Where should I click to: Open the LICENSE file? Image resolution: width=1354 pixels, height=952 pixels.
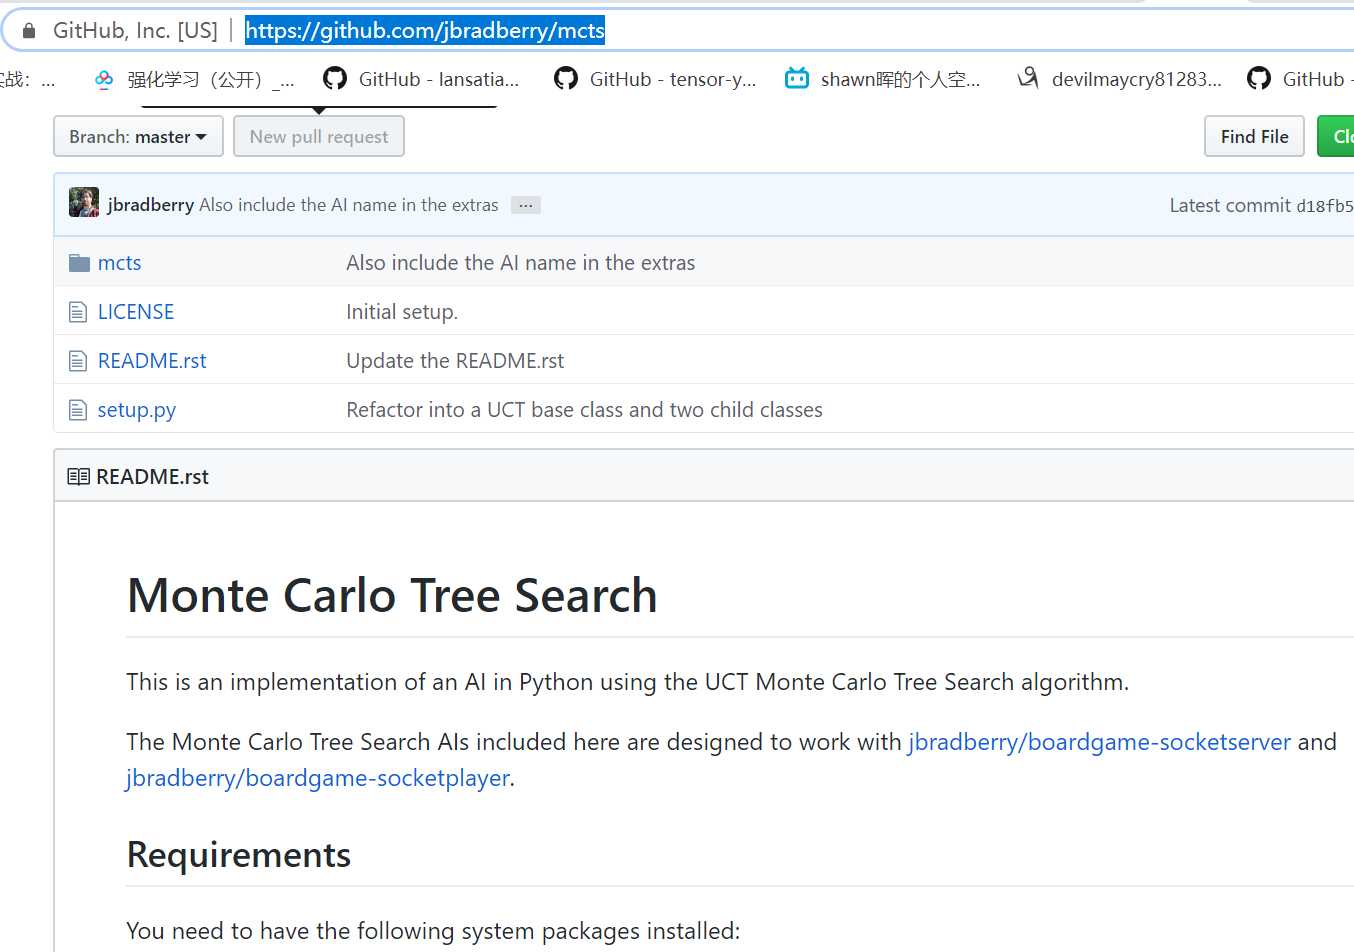coord(136,312)
